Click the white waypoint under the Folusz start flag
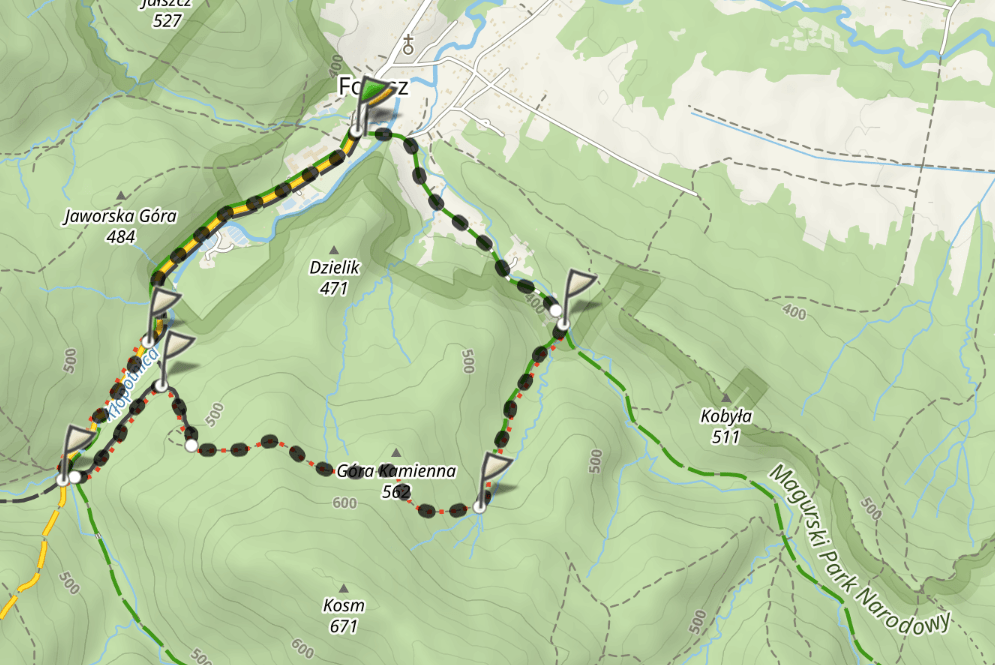The width and height of the screenshot is (995, 665). pos(357,131)
